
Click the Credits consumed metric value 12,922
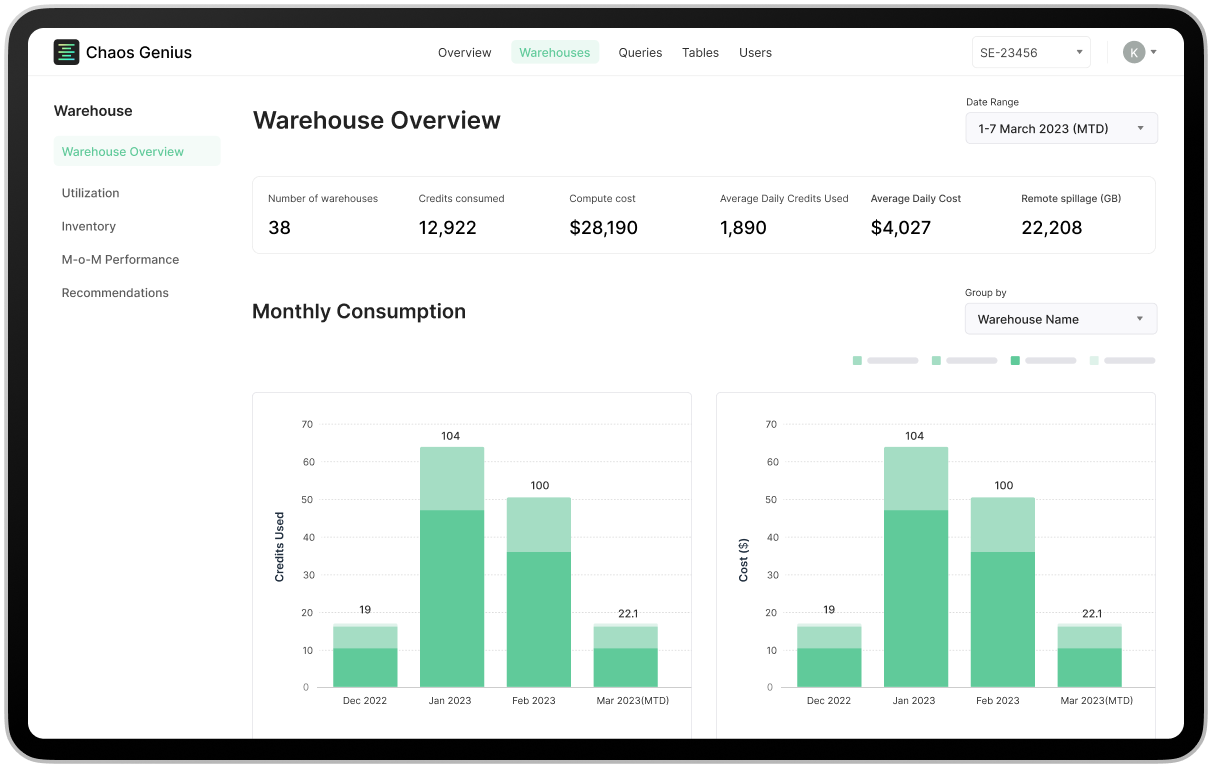pyautogui.click(x=448, y=227)
